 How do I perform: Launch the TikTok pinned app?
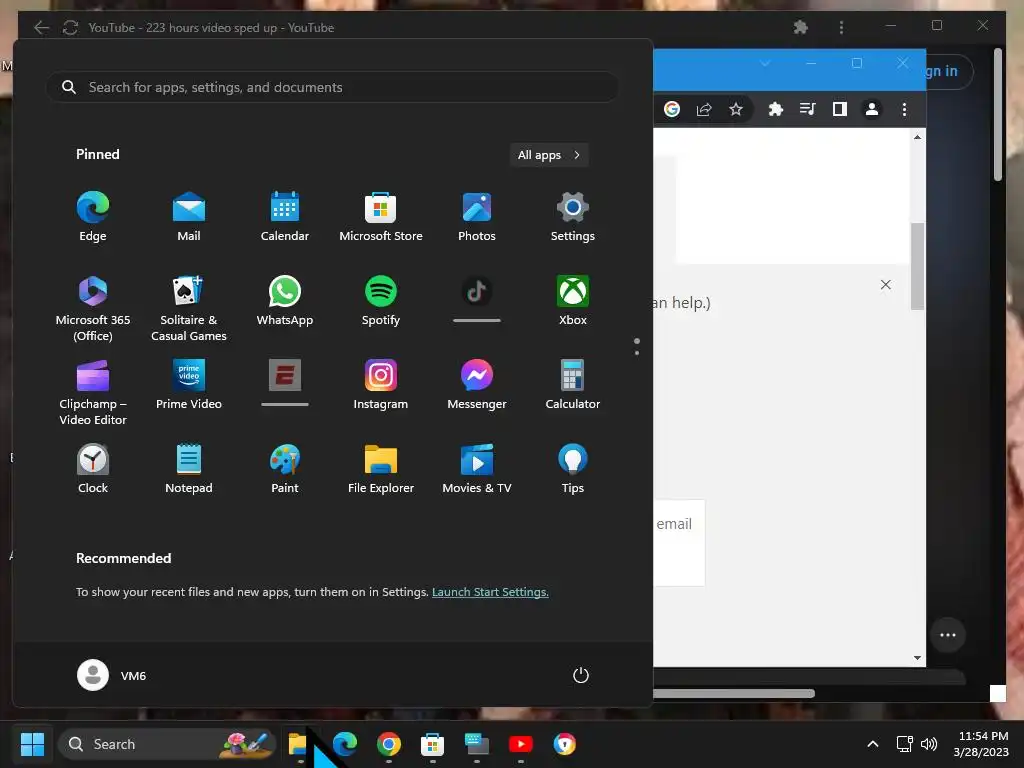point(477,299)
